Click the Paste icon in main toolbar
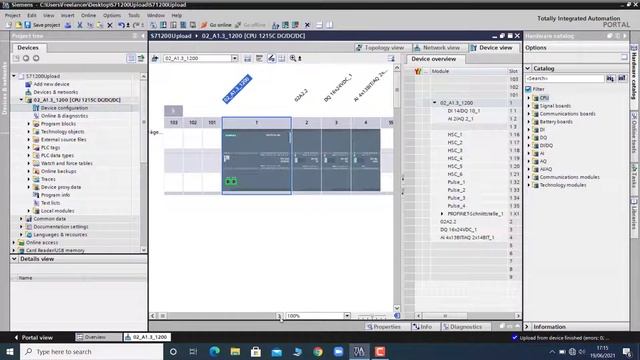The width and height of the screenshot is (640, 360). coord(100,25)
